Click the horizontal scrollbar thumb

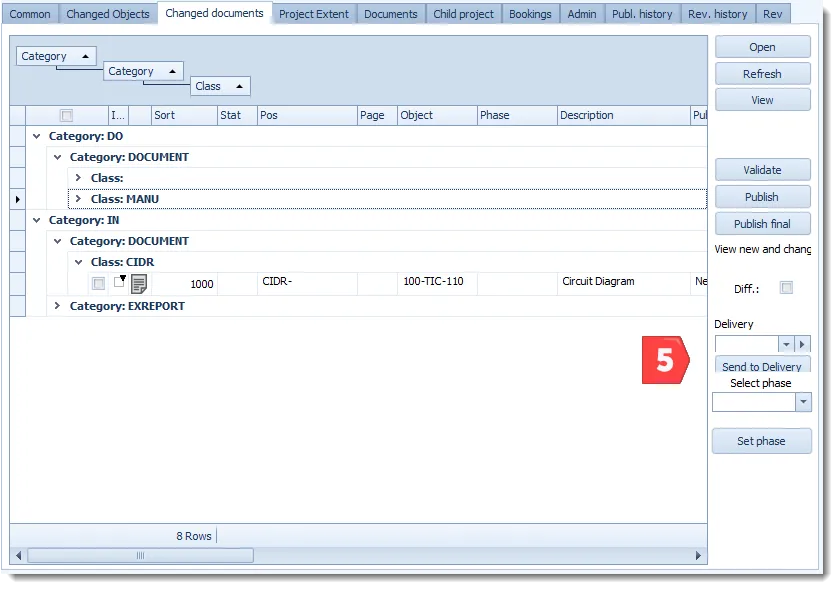click(x=141, y=556)
